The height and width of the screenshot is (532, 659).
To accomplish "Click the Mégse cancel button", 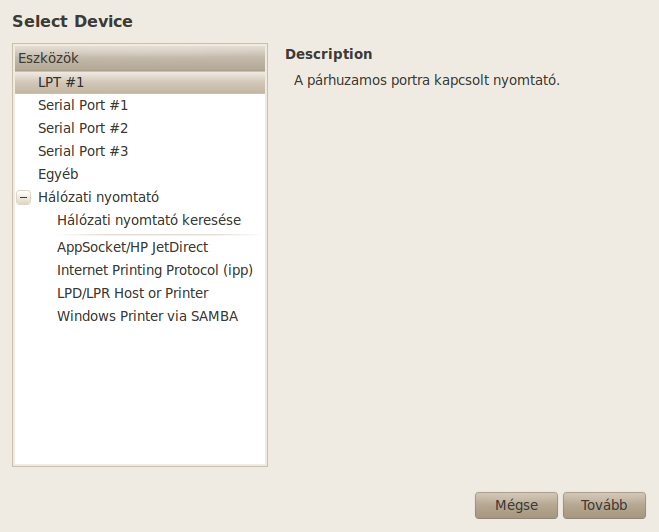I will click(x=516, y=505).
